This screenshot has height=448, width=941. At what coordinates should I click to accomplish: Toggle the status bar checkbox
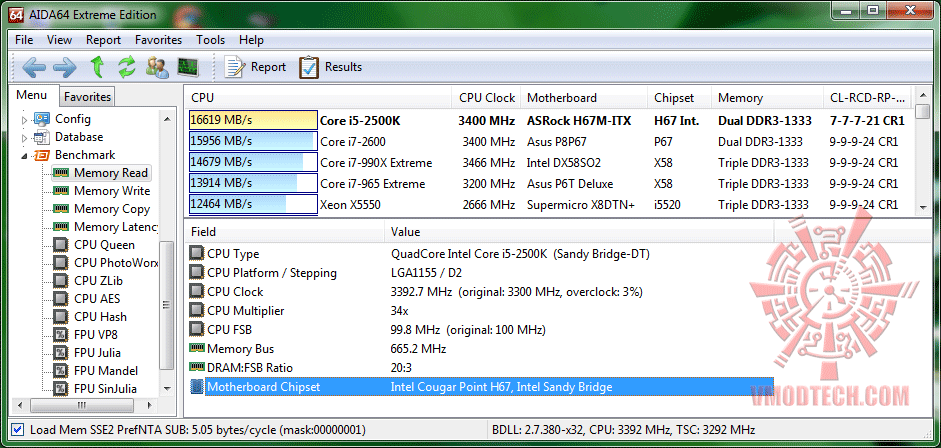(x=18, y=430)
